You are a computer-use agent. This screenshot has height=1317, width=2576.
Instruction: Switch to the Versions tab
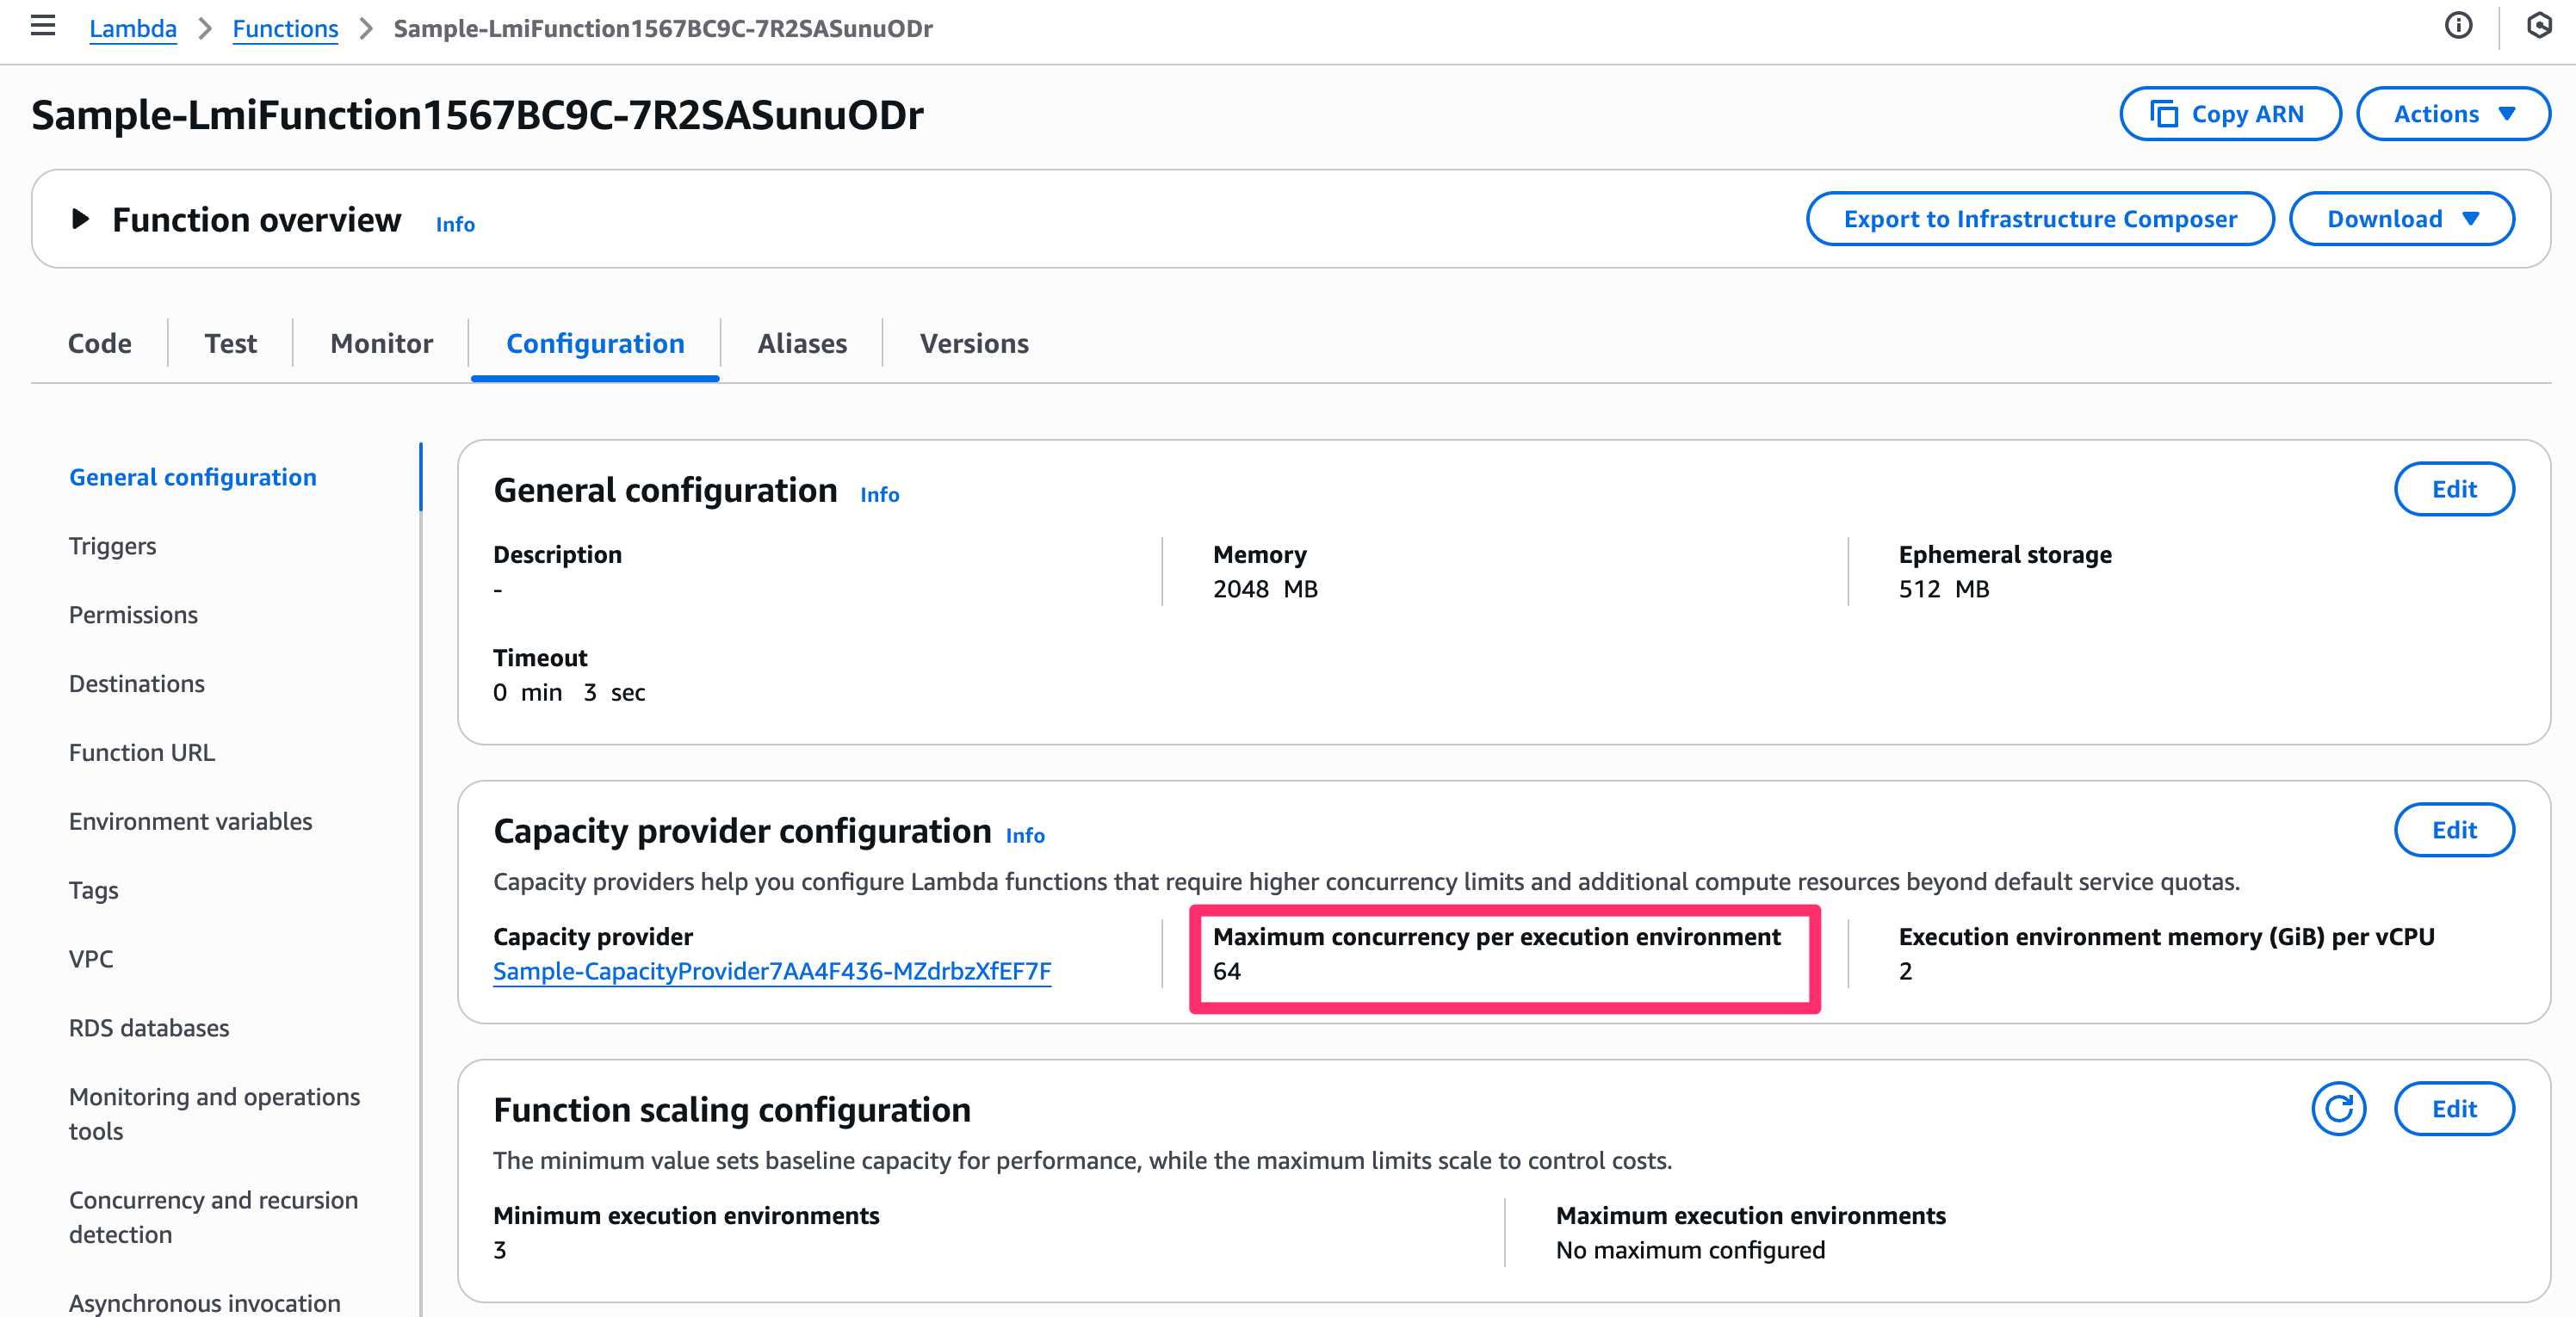pyautogui.click(x=974, y=344)
